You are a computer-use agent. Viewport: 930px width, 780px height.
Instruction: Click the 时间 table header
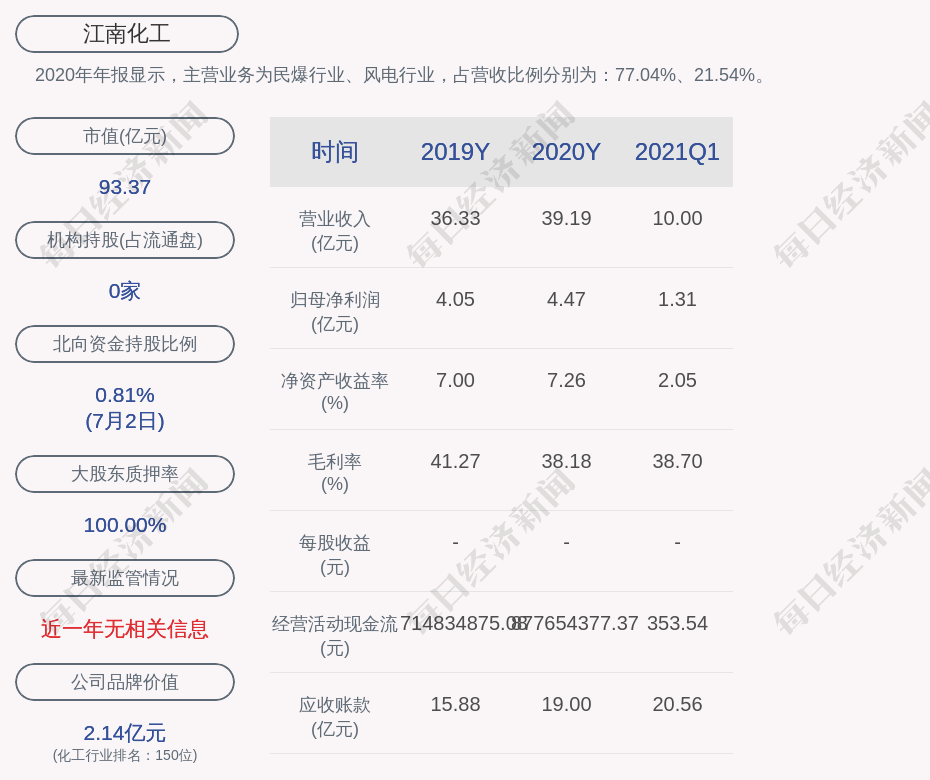click(335, 152)
